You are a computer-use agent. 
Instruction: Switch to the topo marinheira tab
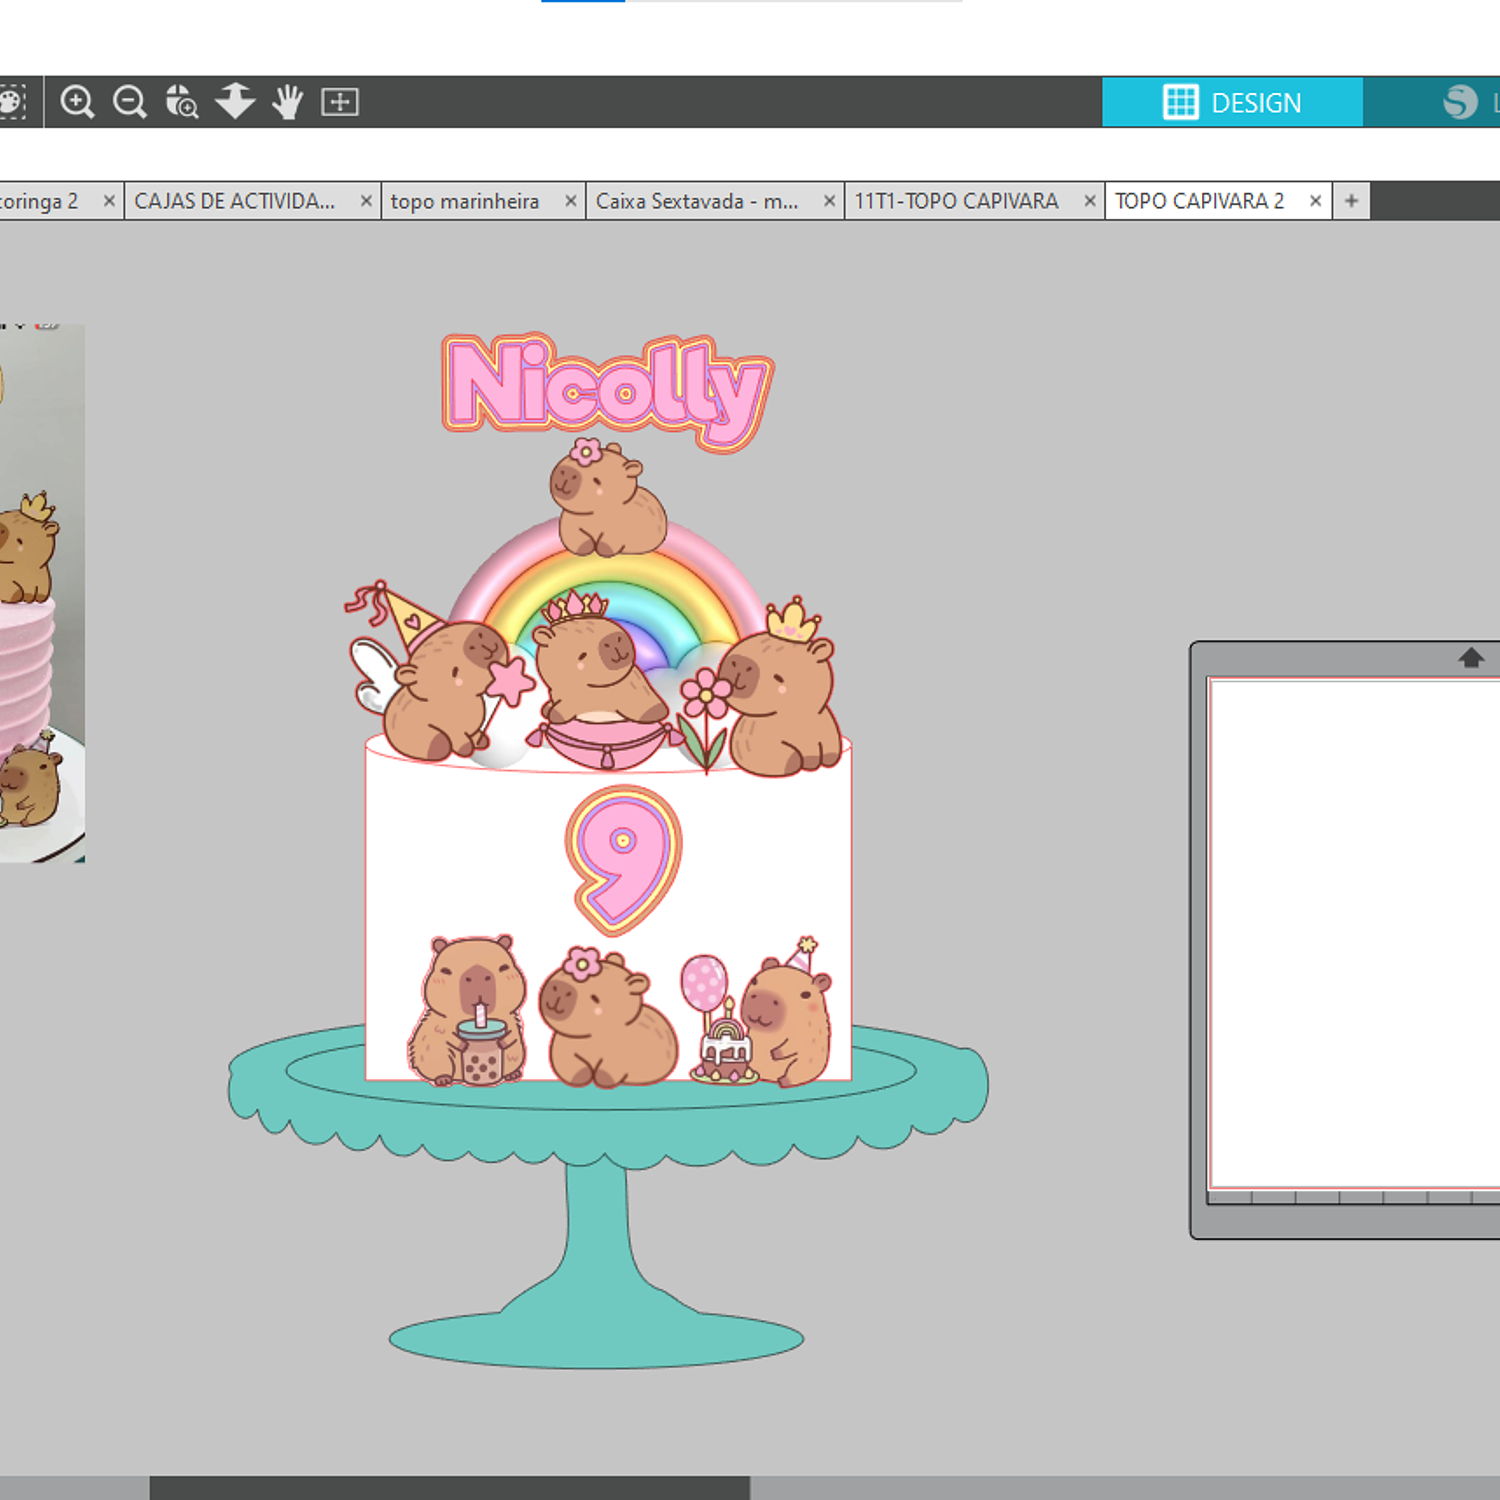465,201
